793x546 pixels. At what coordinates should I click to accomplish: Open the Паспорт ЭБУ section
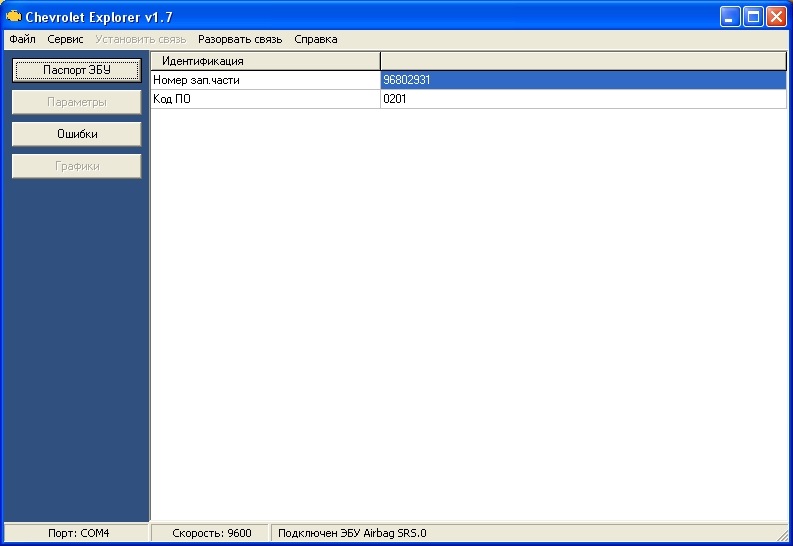point(76,70)
